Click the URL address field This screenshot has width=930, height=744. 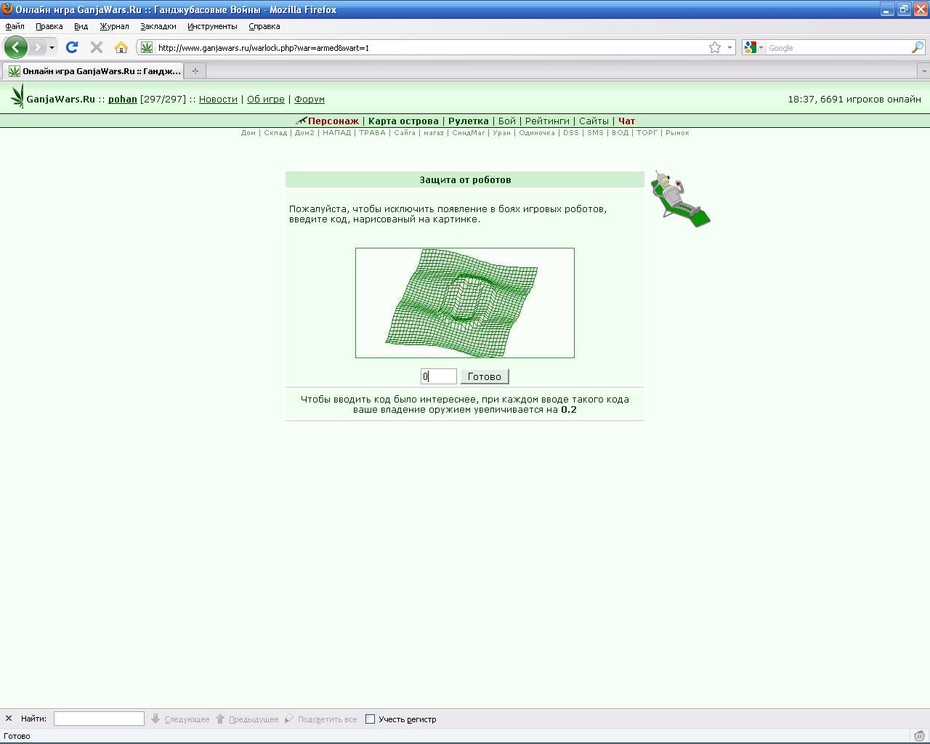pyautogui.click(x=430, y=47)
